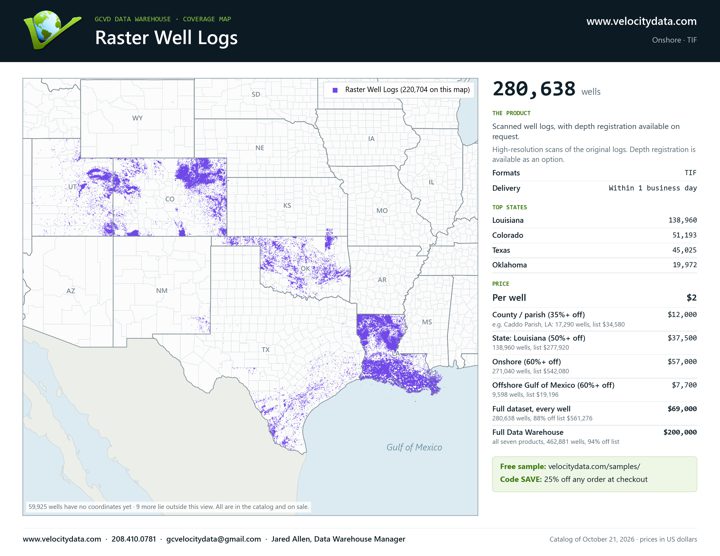720x556 pixels.
Task: Open free sample link velocitydata.com/samples/
Action: (594, 466)
